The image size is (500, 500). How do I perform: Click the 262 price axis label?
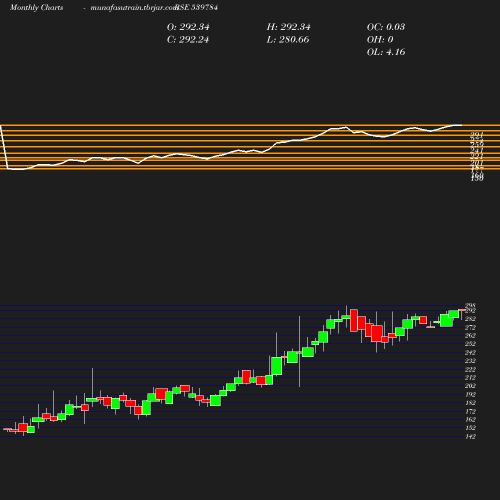(x=470, y=336)
